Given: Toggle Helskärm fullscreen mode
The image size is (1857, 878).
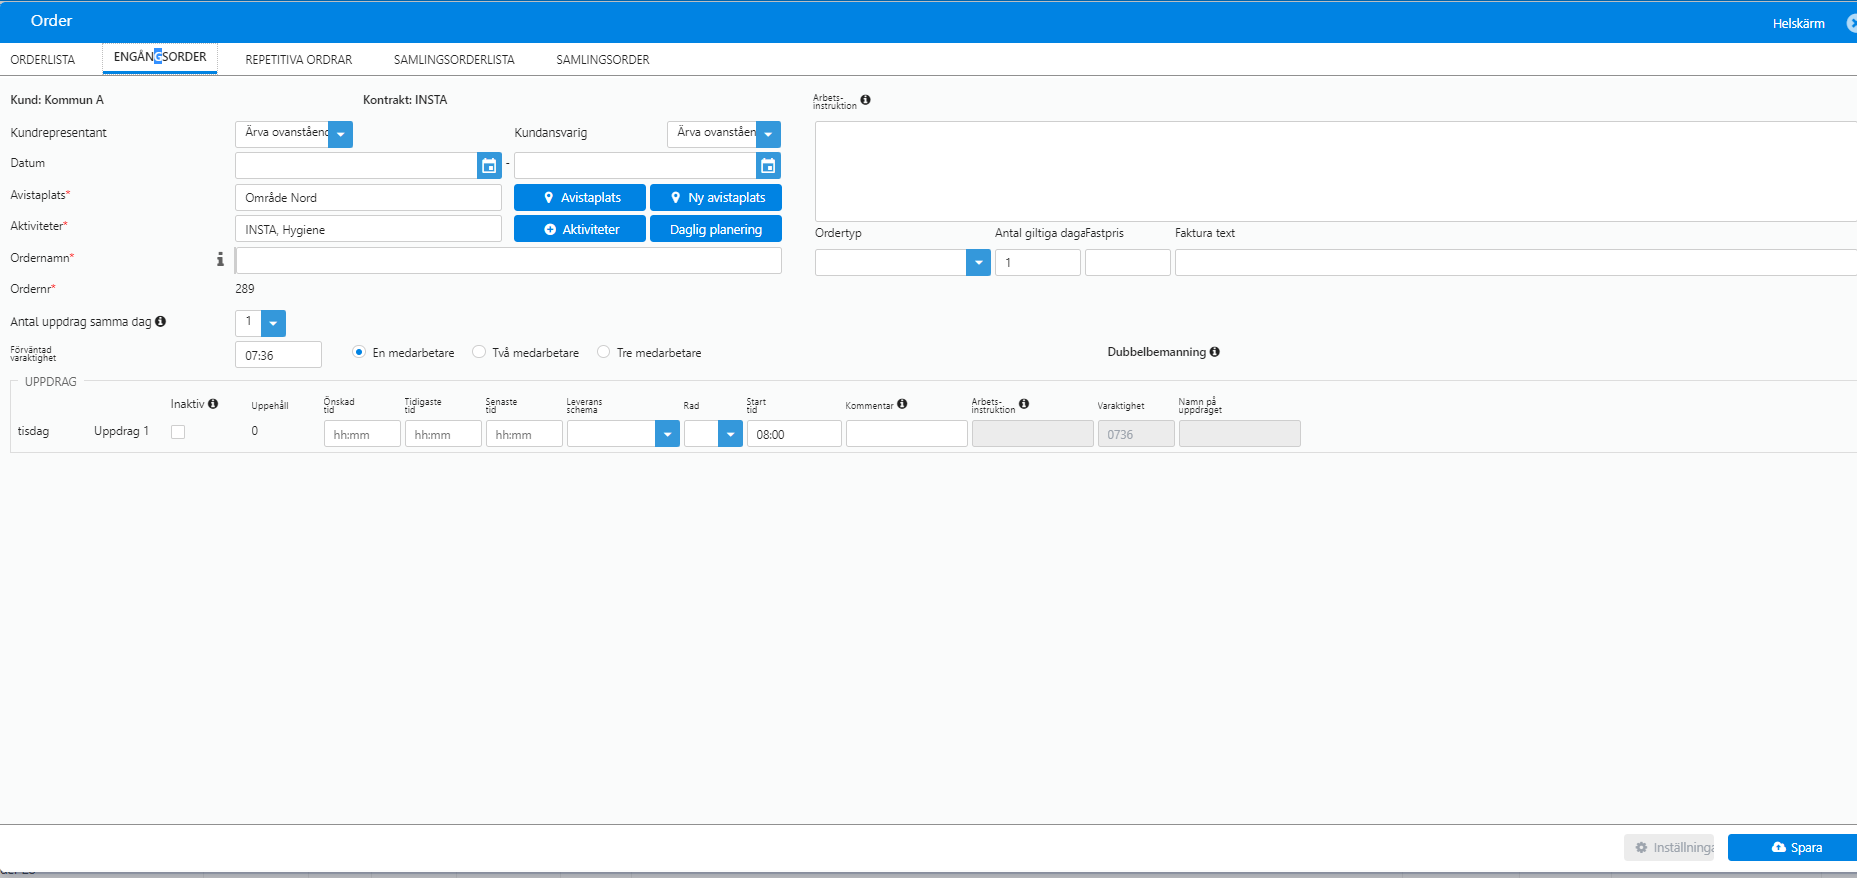Looking at the screenshot, I should click(x=1798, y=23).
